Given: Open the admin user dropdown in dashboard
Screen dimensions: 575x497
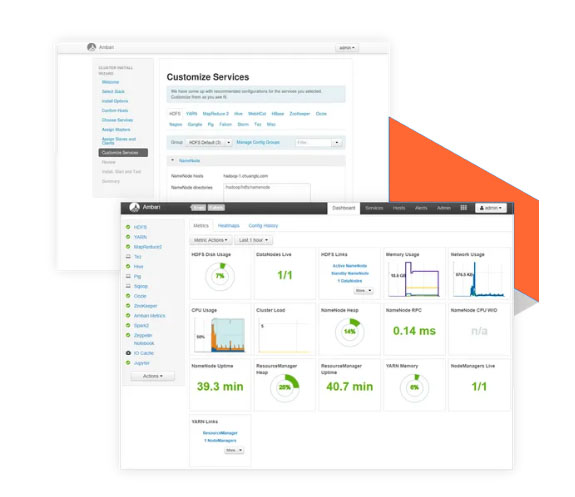Looking at the screenshot, I should pyautogui.click(x=491, y=208).
